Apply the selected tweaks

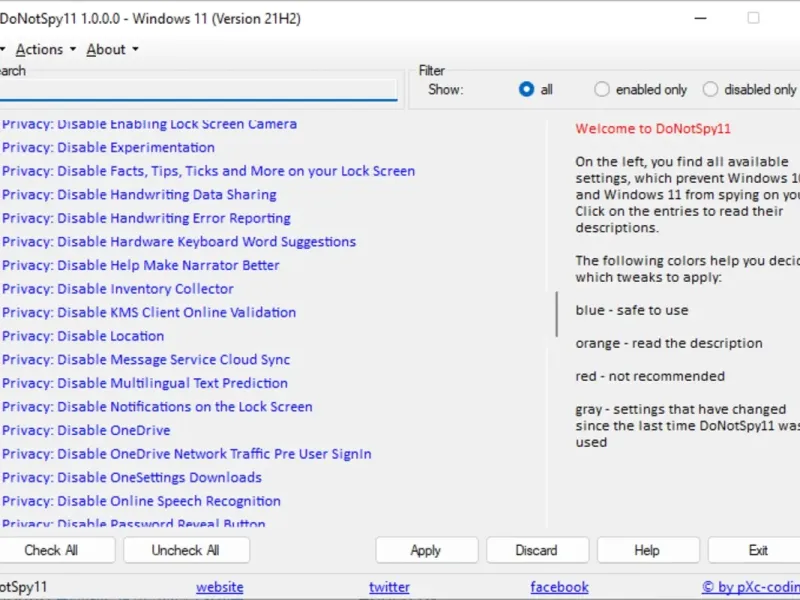pyautogui.click(x=427, y=550)
